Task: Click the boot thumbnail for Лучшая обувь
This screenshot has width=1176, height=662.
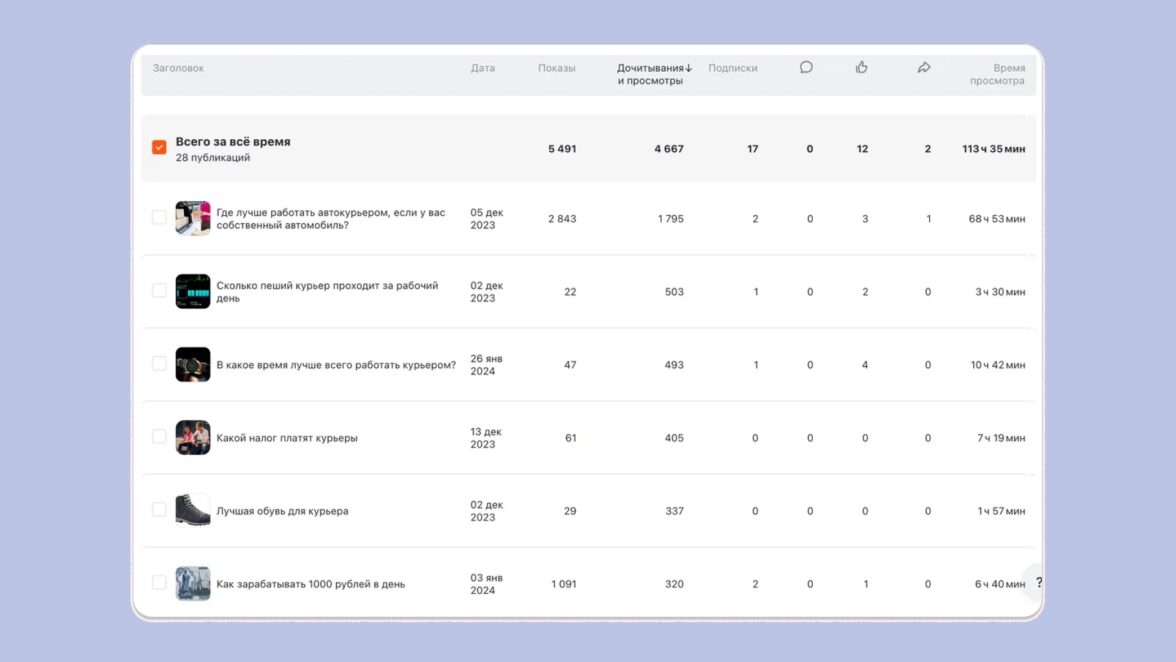Action: 193,510
